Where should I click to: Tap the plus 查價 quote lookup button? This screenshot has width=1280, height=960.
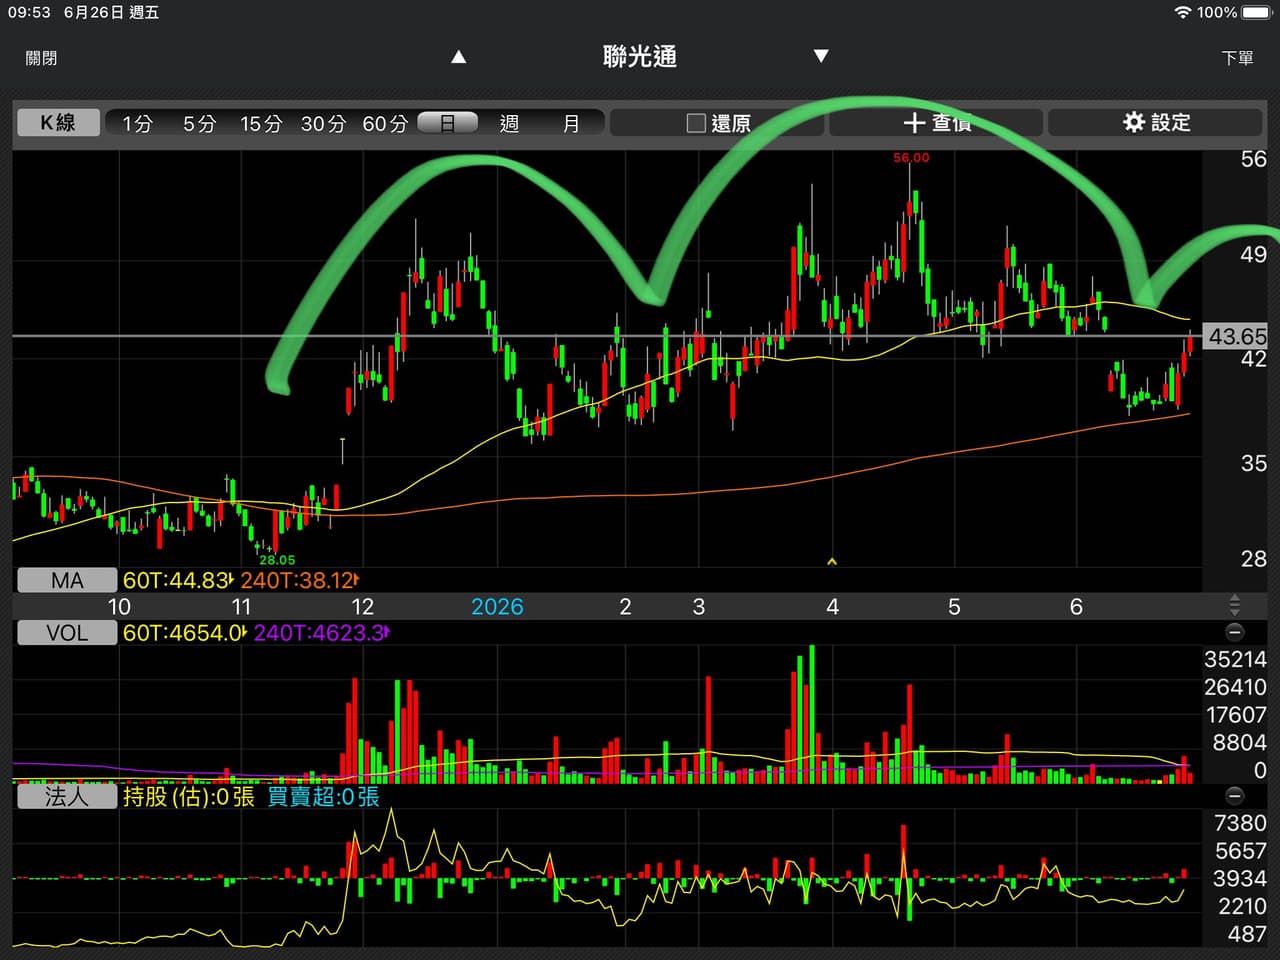[936, 122]
